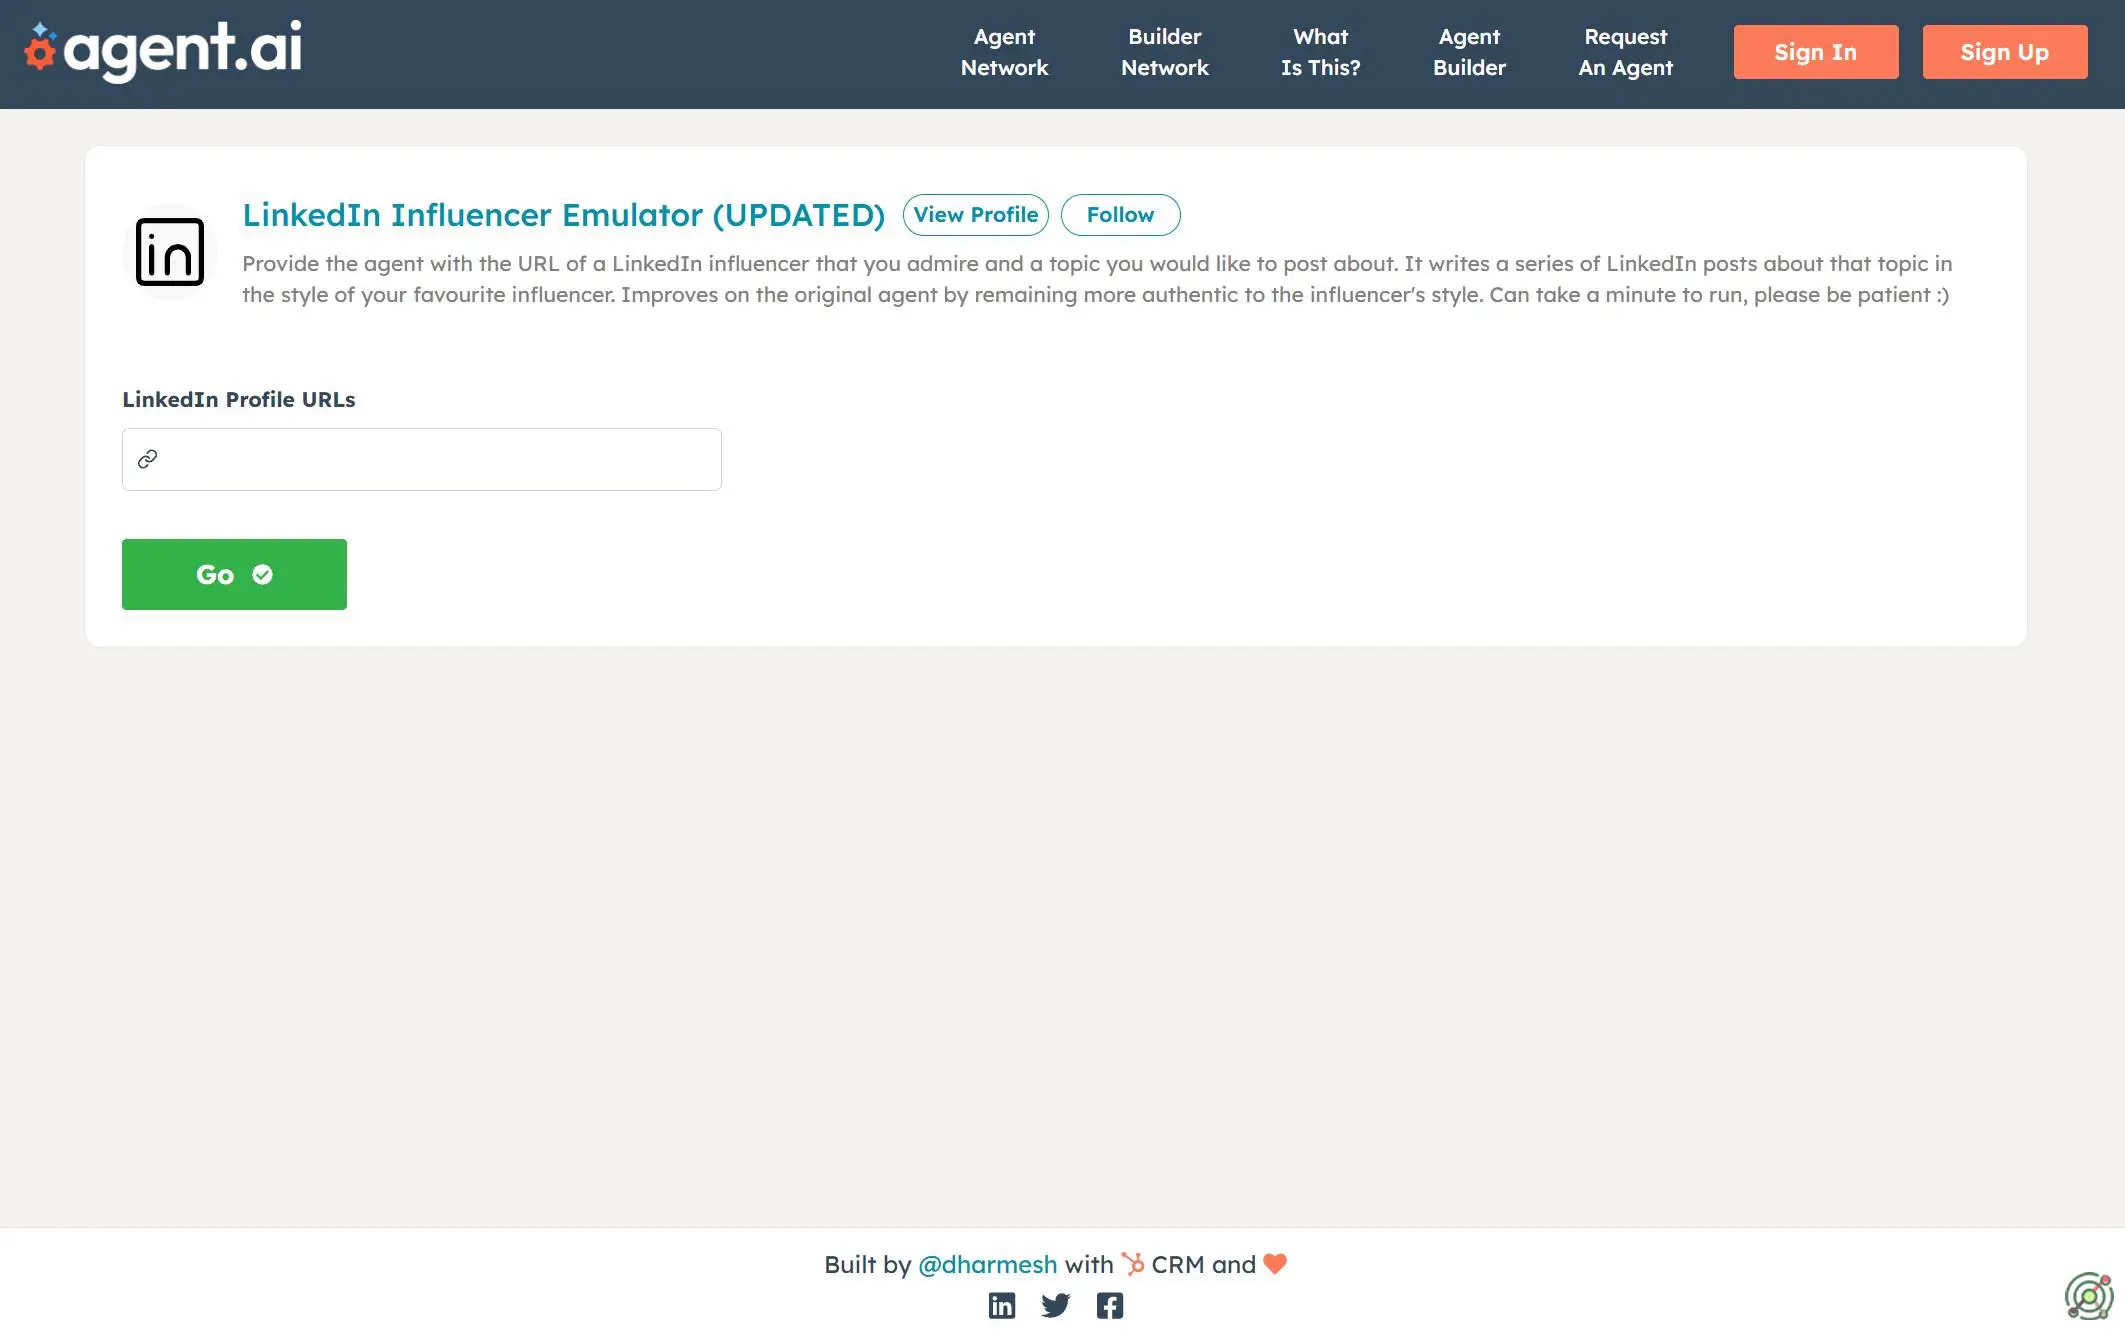2125x1330 pixels.
Task: Click the agent description paragraph text
Action: tap(1096, 279)
